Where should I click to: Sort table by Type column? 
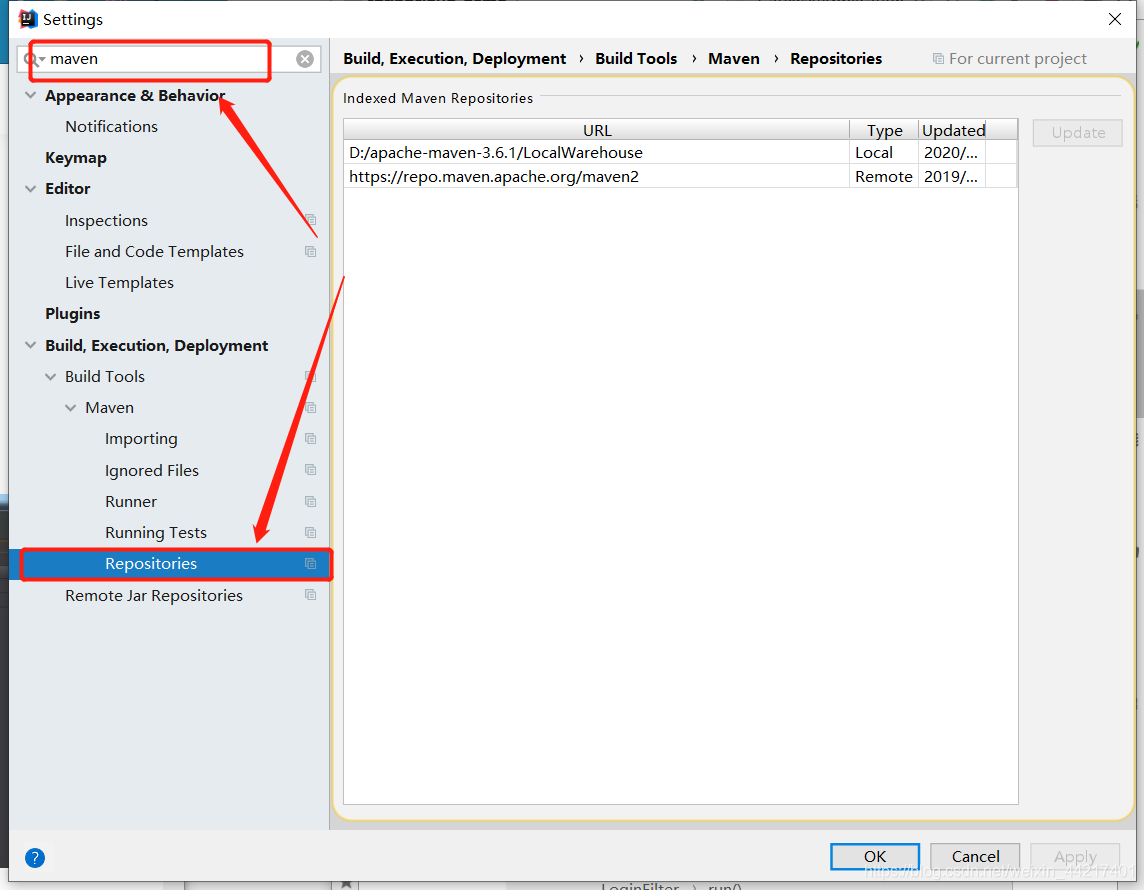click(884, 130)
